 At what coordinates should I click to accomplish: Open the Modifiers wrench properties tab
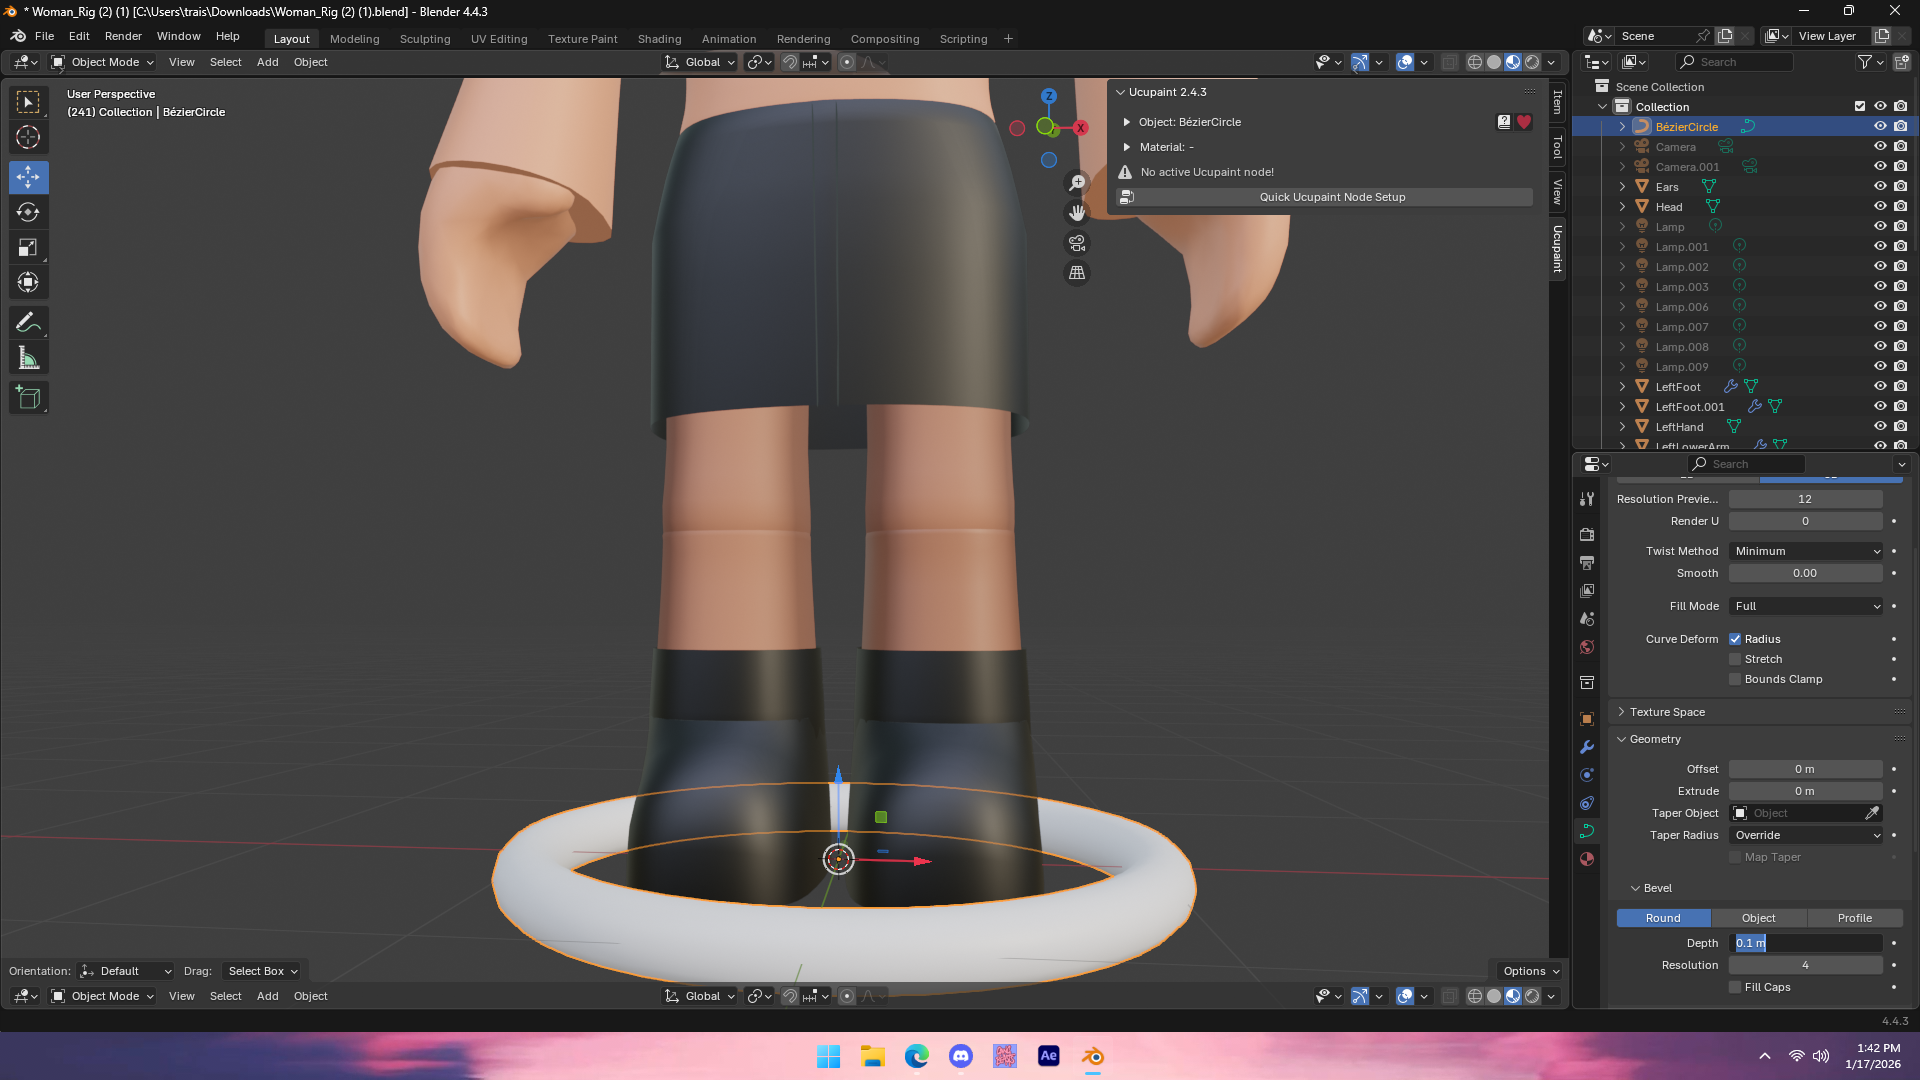pos(1587,747)
